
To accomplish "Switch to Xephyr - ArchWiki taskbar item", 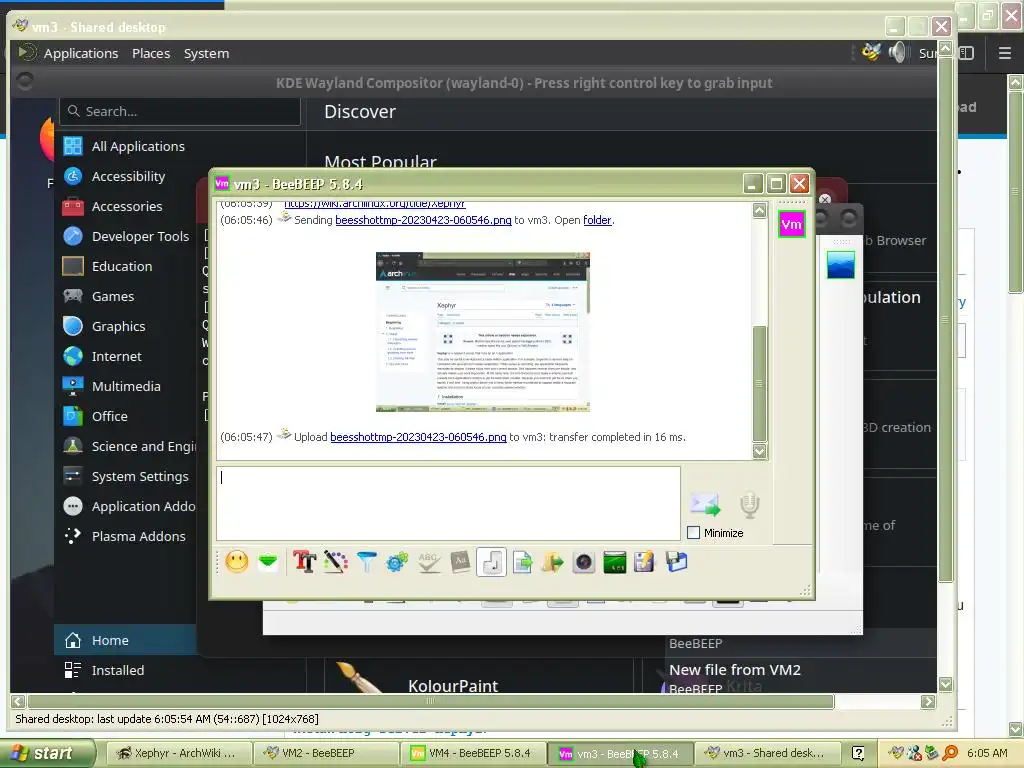I will click(x=178, y=753).
